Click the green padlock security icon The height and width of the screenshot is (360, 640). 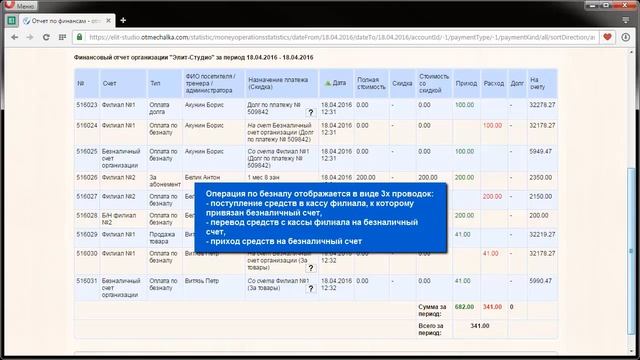[80, 37]
